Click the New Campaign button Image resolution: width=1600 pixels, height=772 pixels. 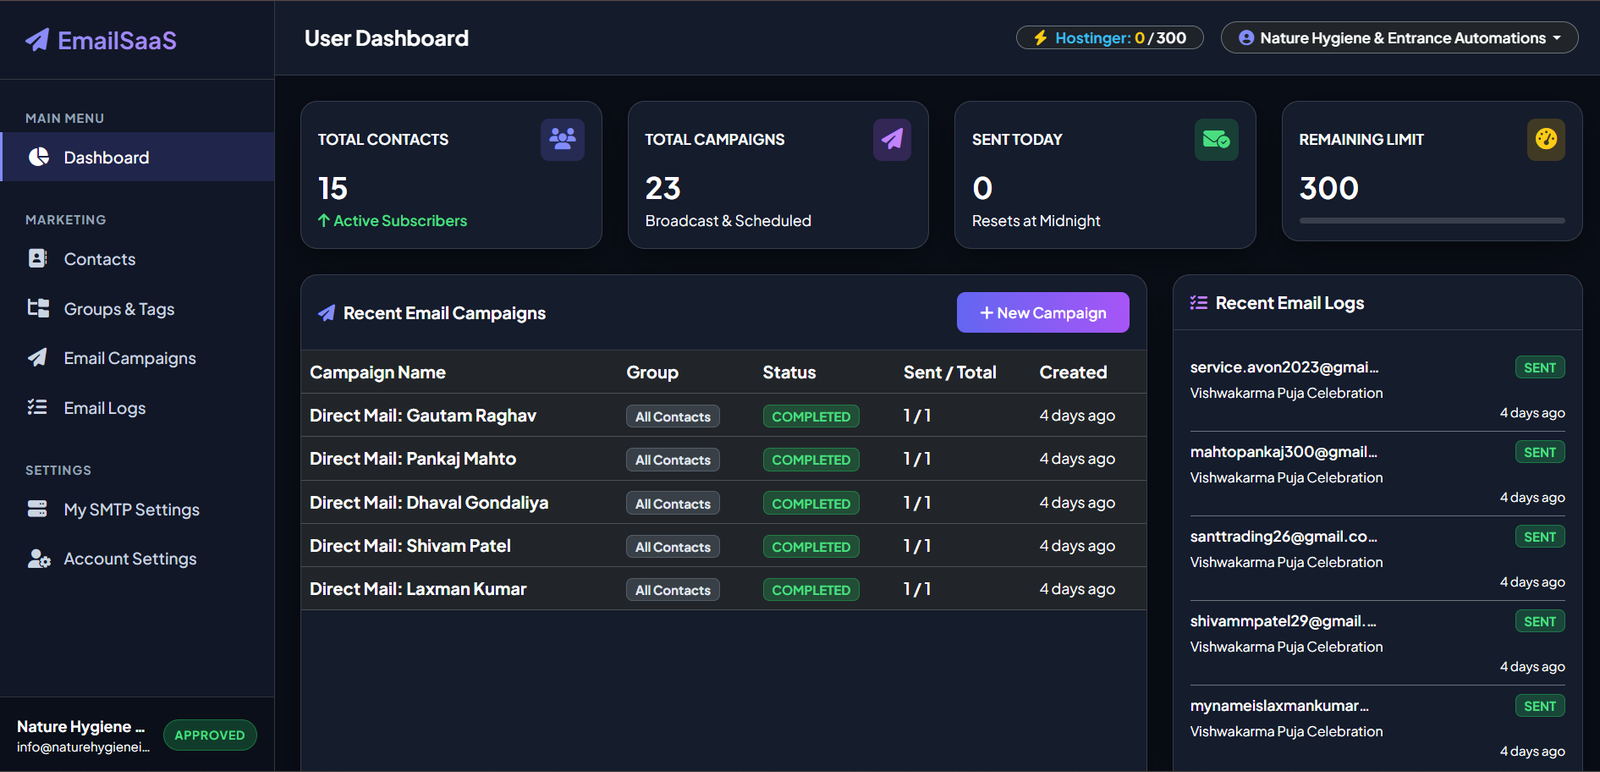click(1043, 312)
